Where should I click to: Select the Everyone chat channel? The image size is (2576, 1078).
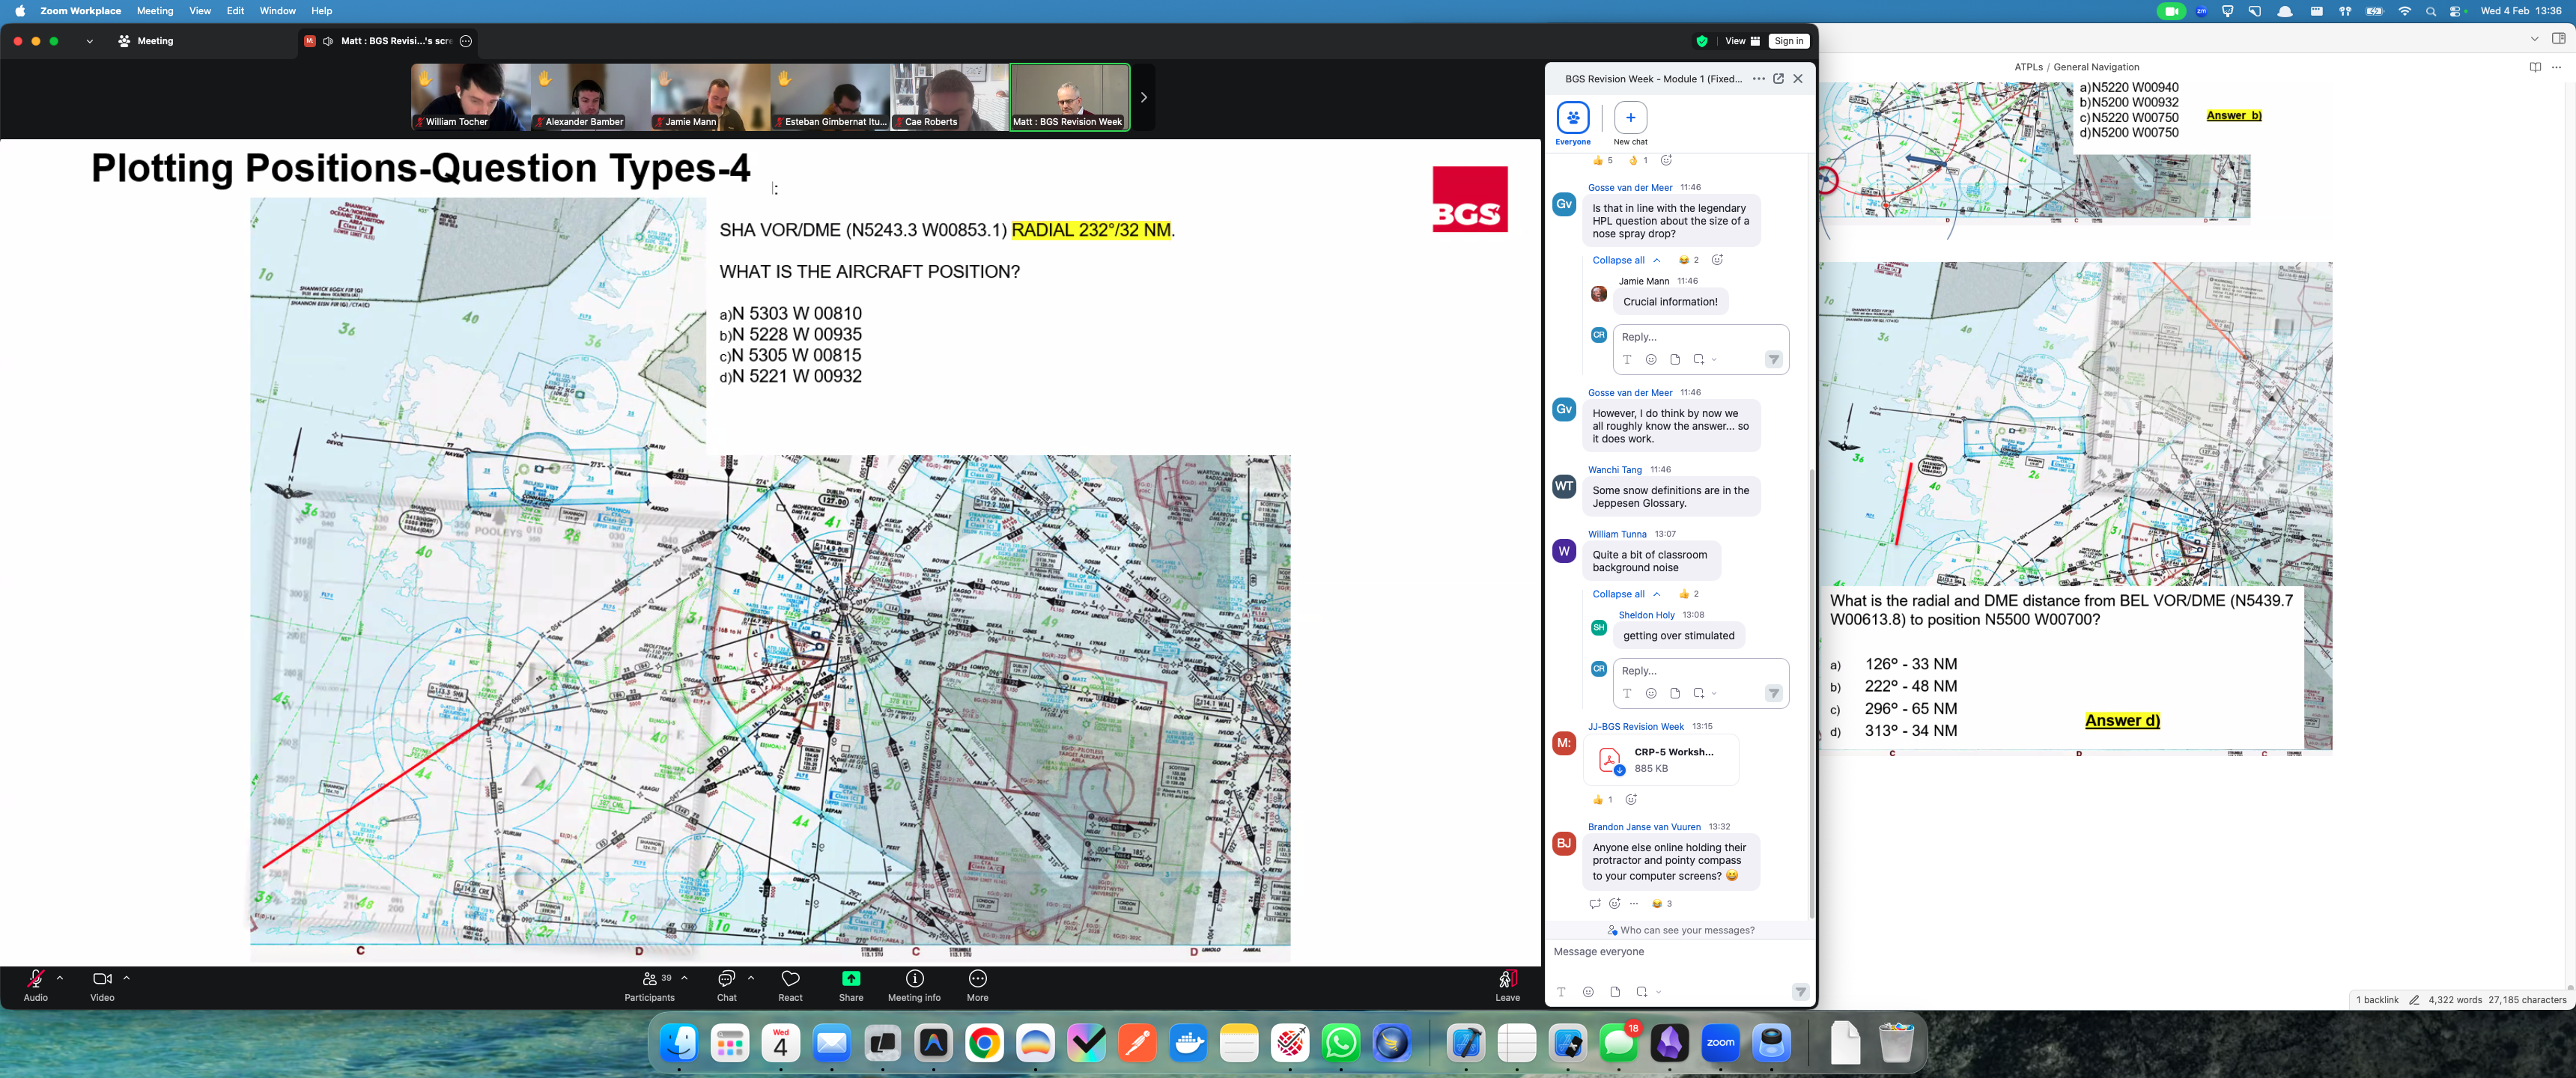pos(1572,118)
